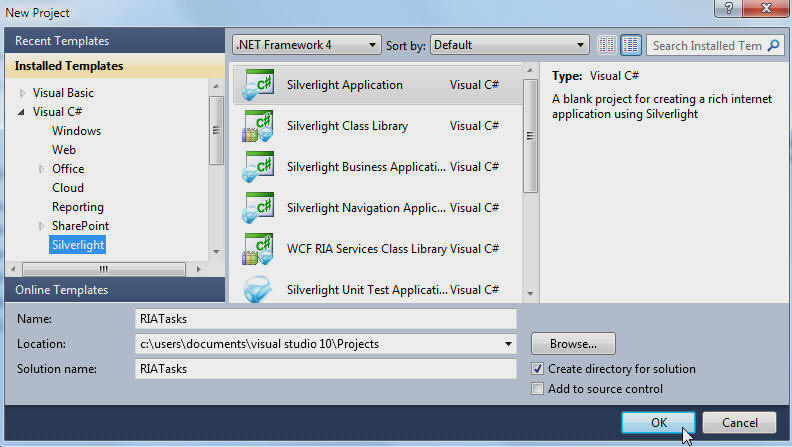The image size is (792, 447).
Task: Click the tree scroll left arrow
Action: (x=14, y=269)
